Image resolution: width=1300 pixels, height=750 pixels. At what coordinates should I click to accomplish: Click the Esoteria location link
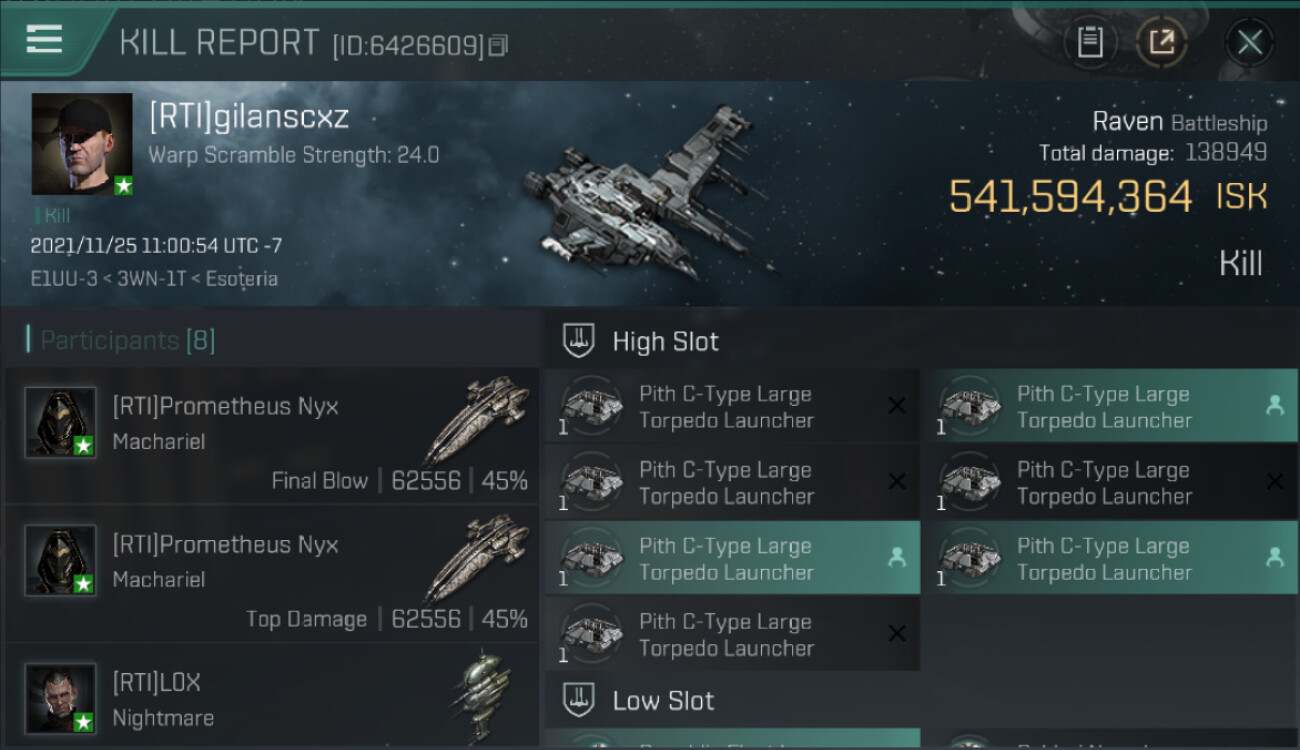click(x=241, y=278)
